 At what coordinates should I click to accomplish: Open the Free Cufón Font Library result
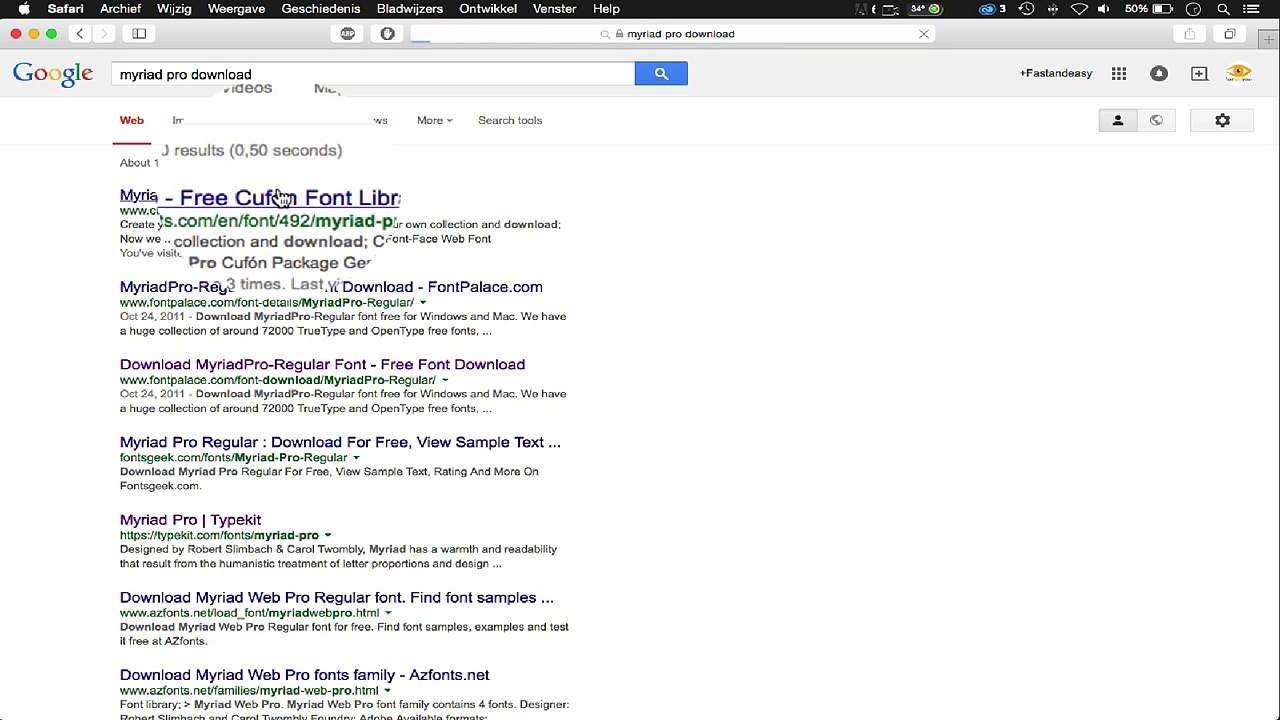coord(260,197)
